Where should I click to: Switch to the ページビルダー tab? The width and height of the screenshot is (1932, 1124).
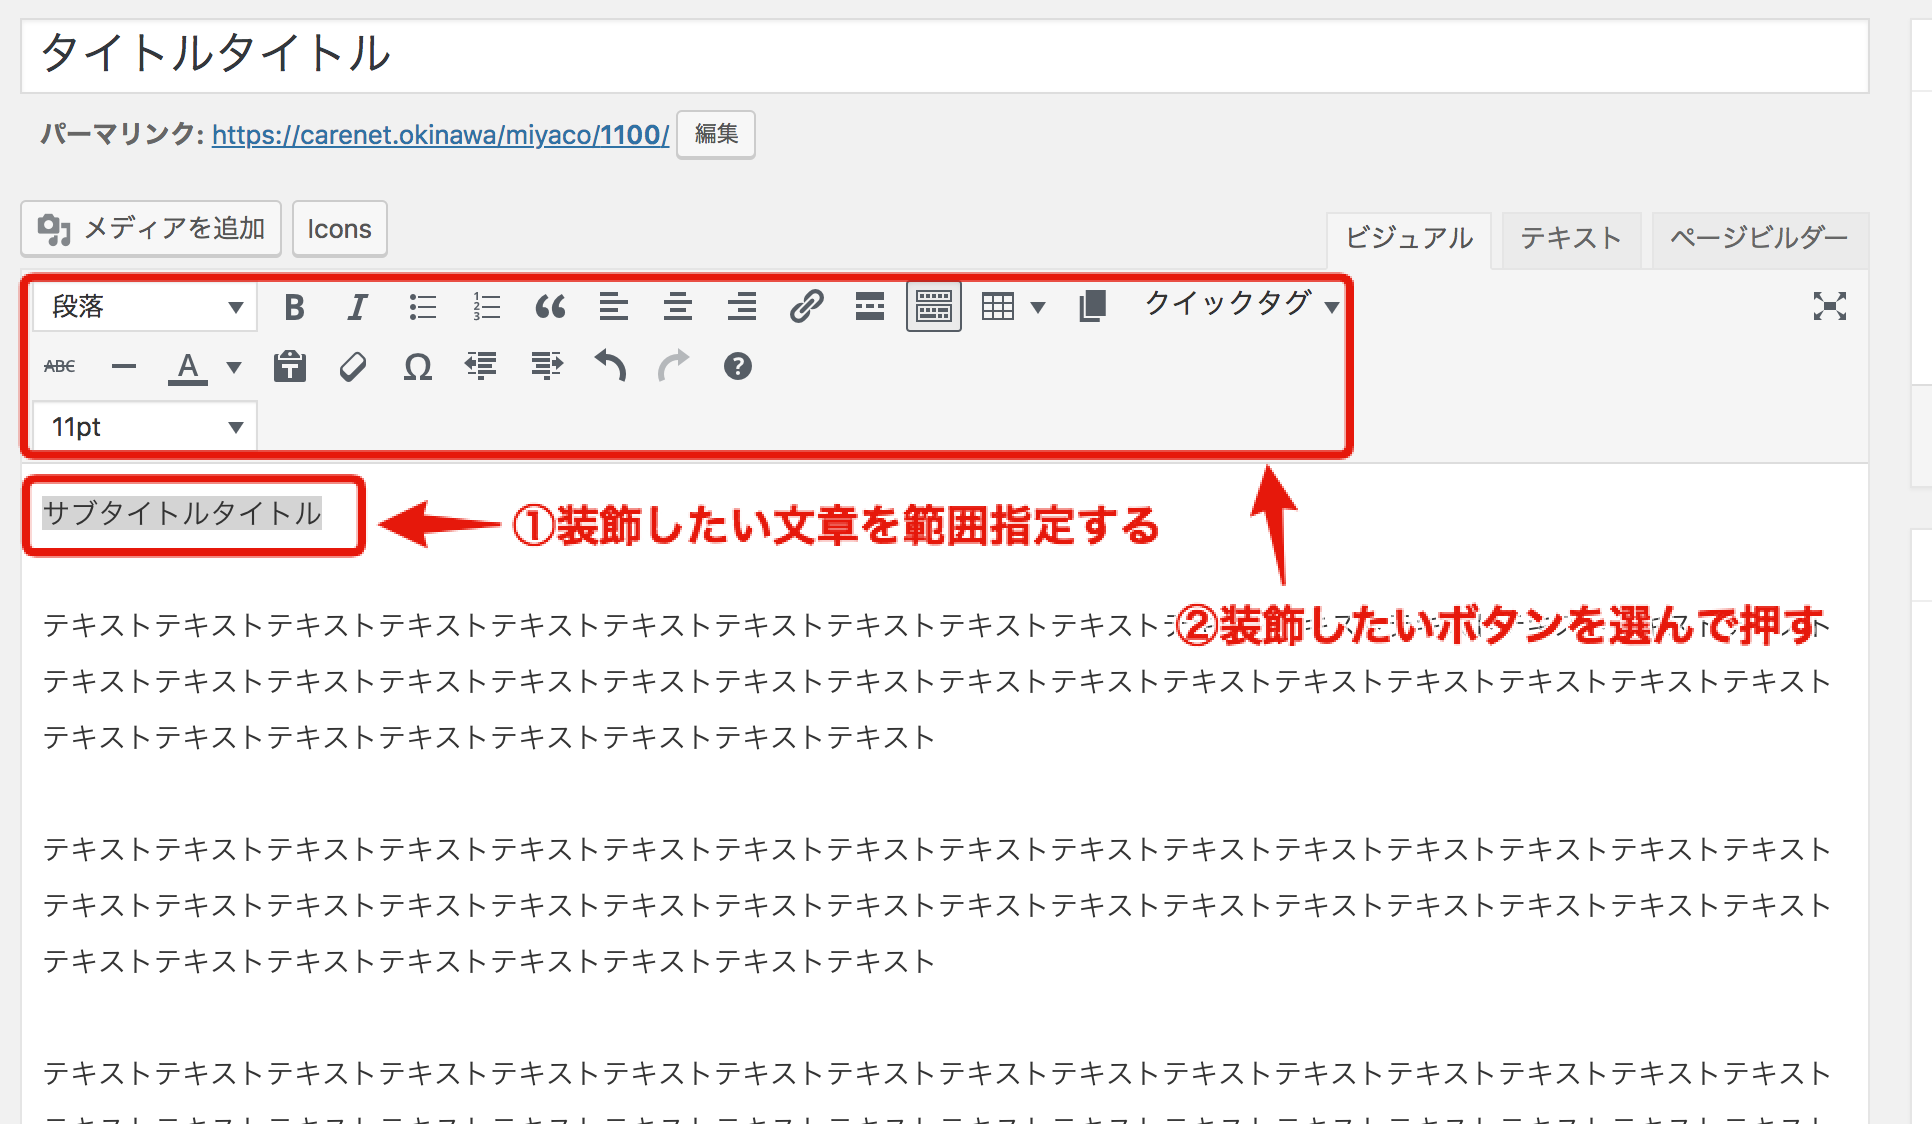pos(1759,238)
